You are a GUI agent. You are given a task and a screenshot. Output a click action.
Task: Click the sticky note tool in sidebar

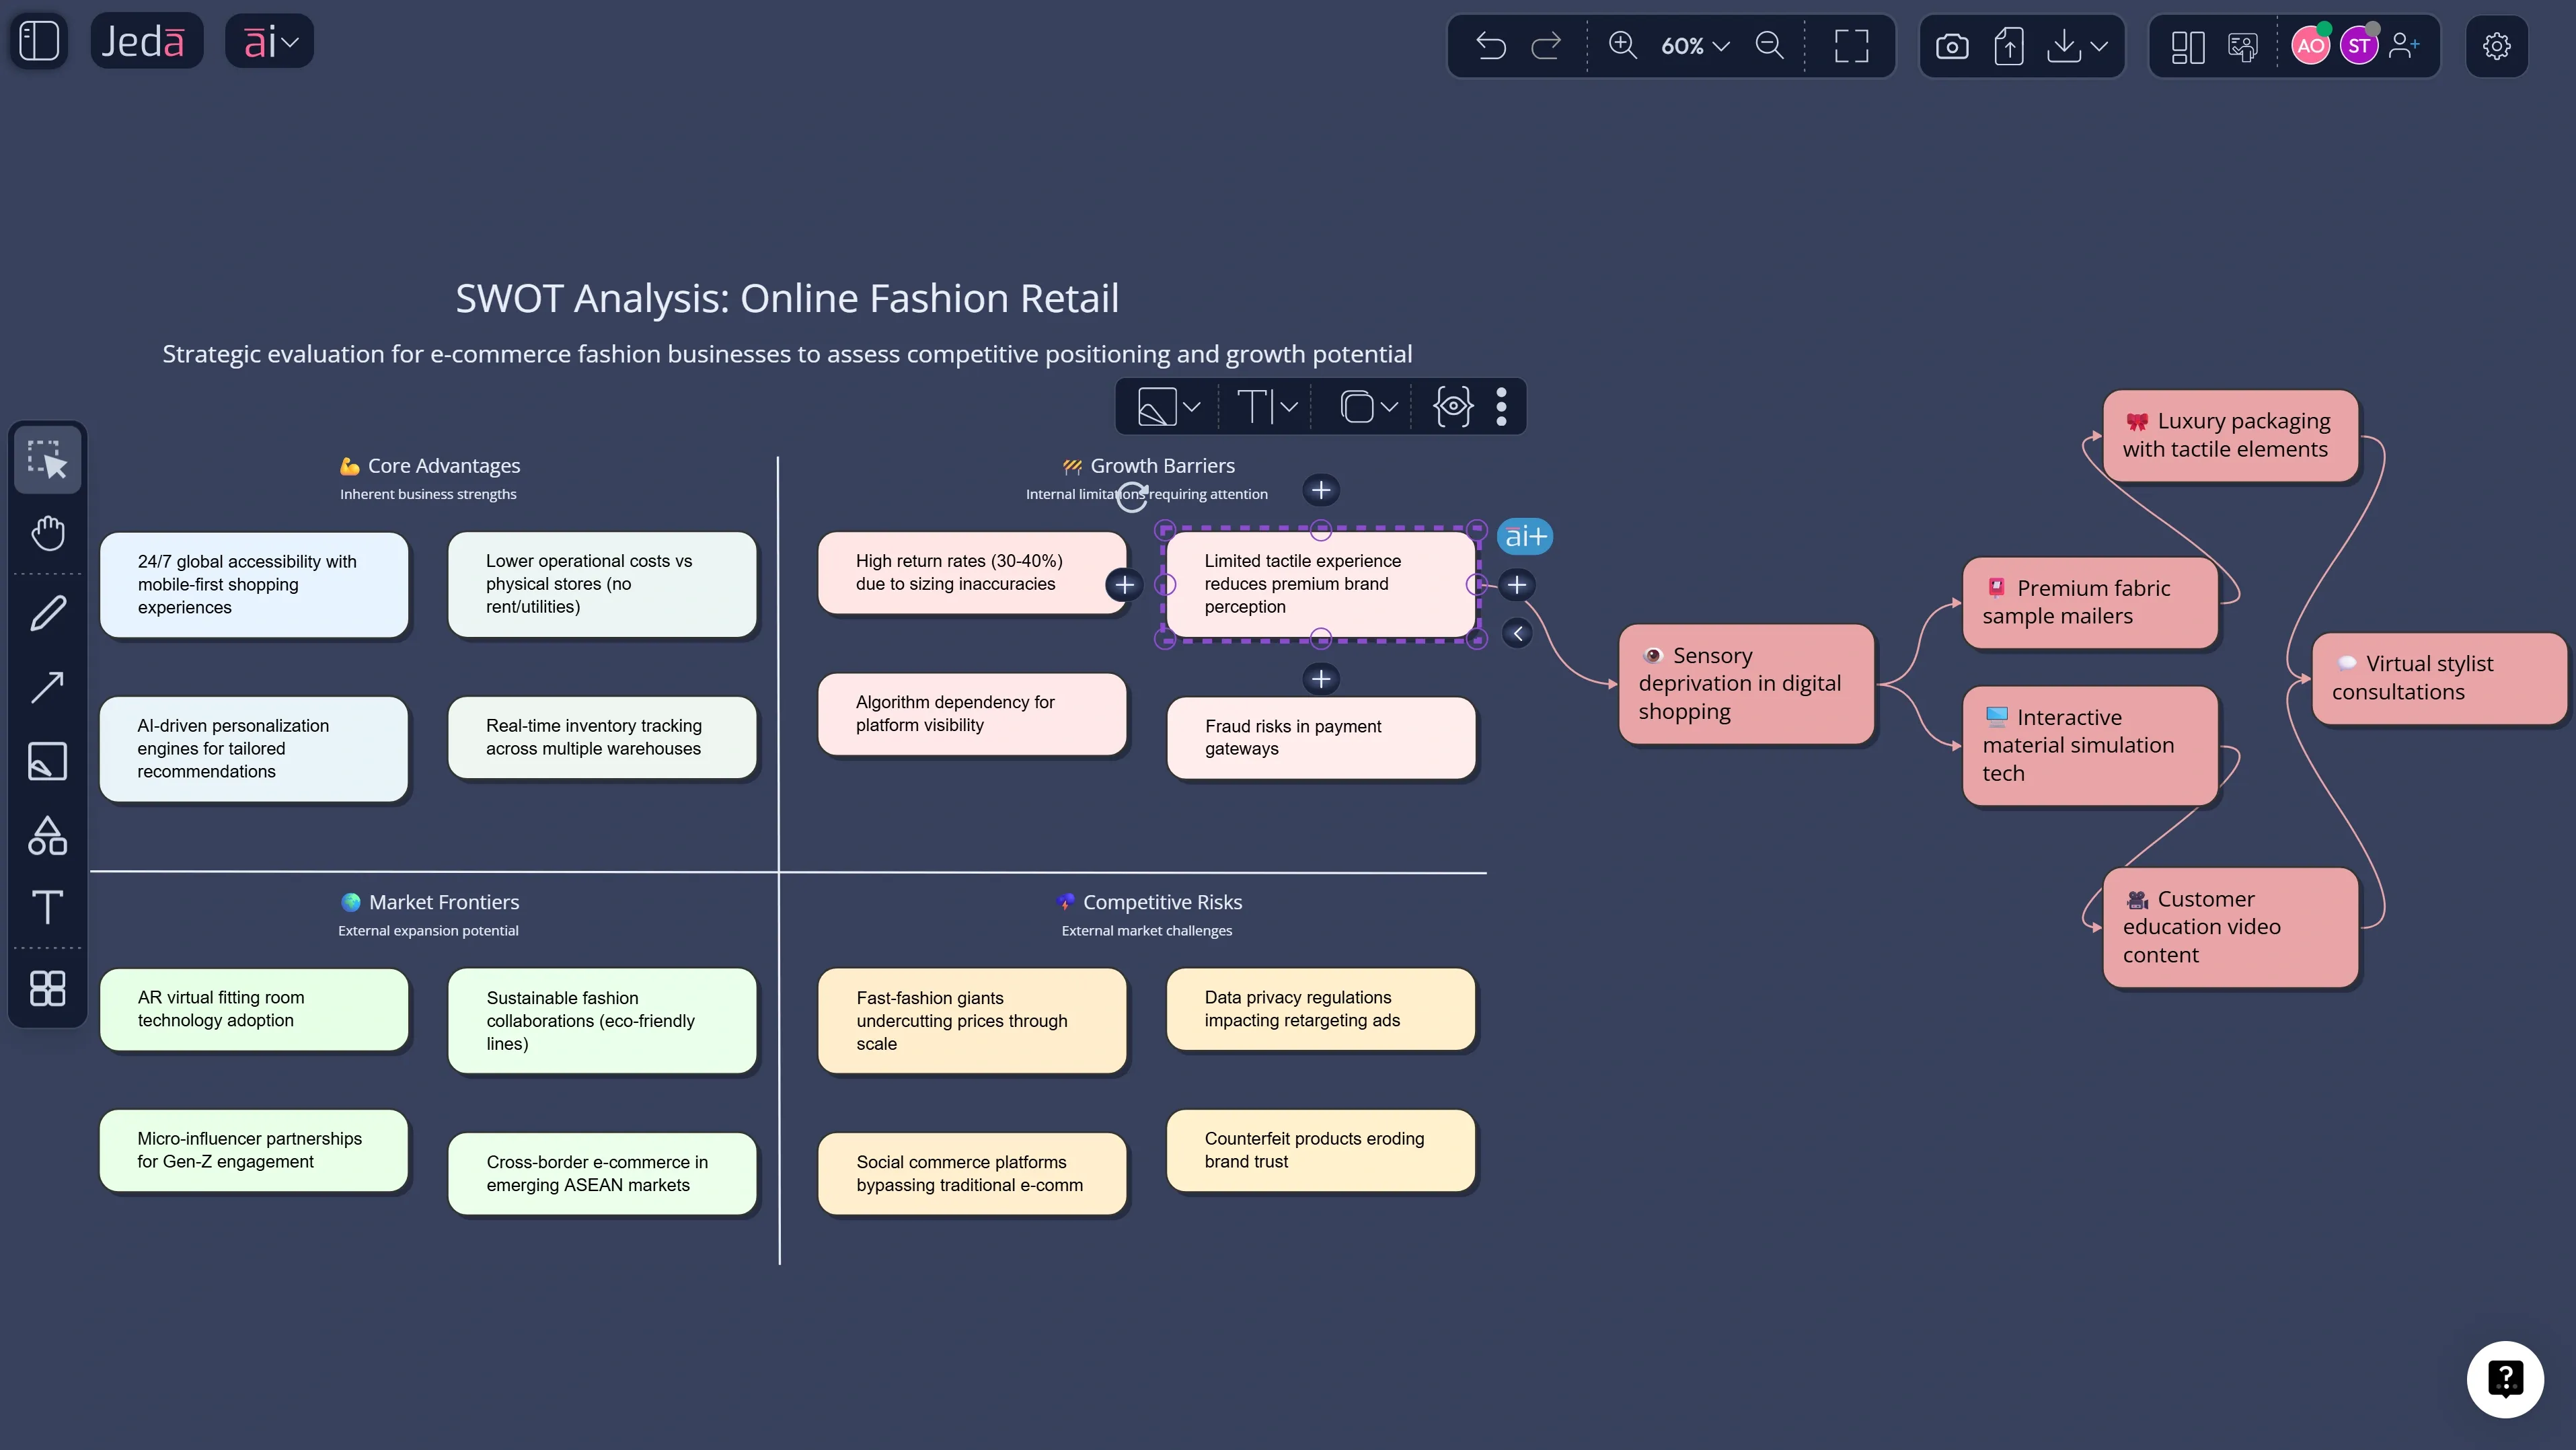[47, 760]
